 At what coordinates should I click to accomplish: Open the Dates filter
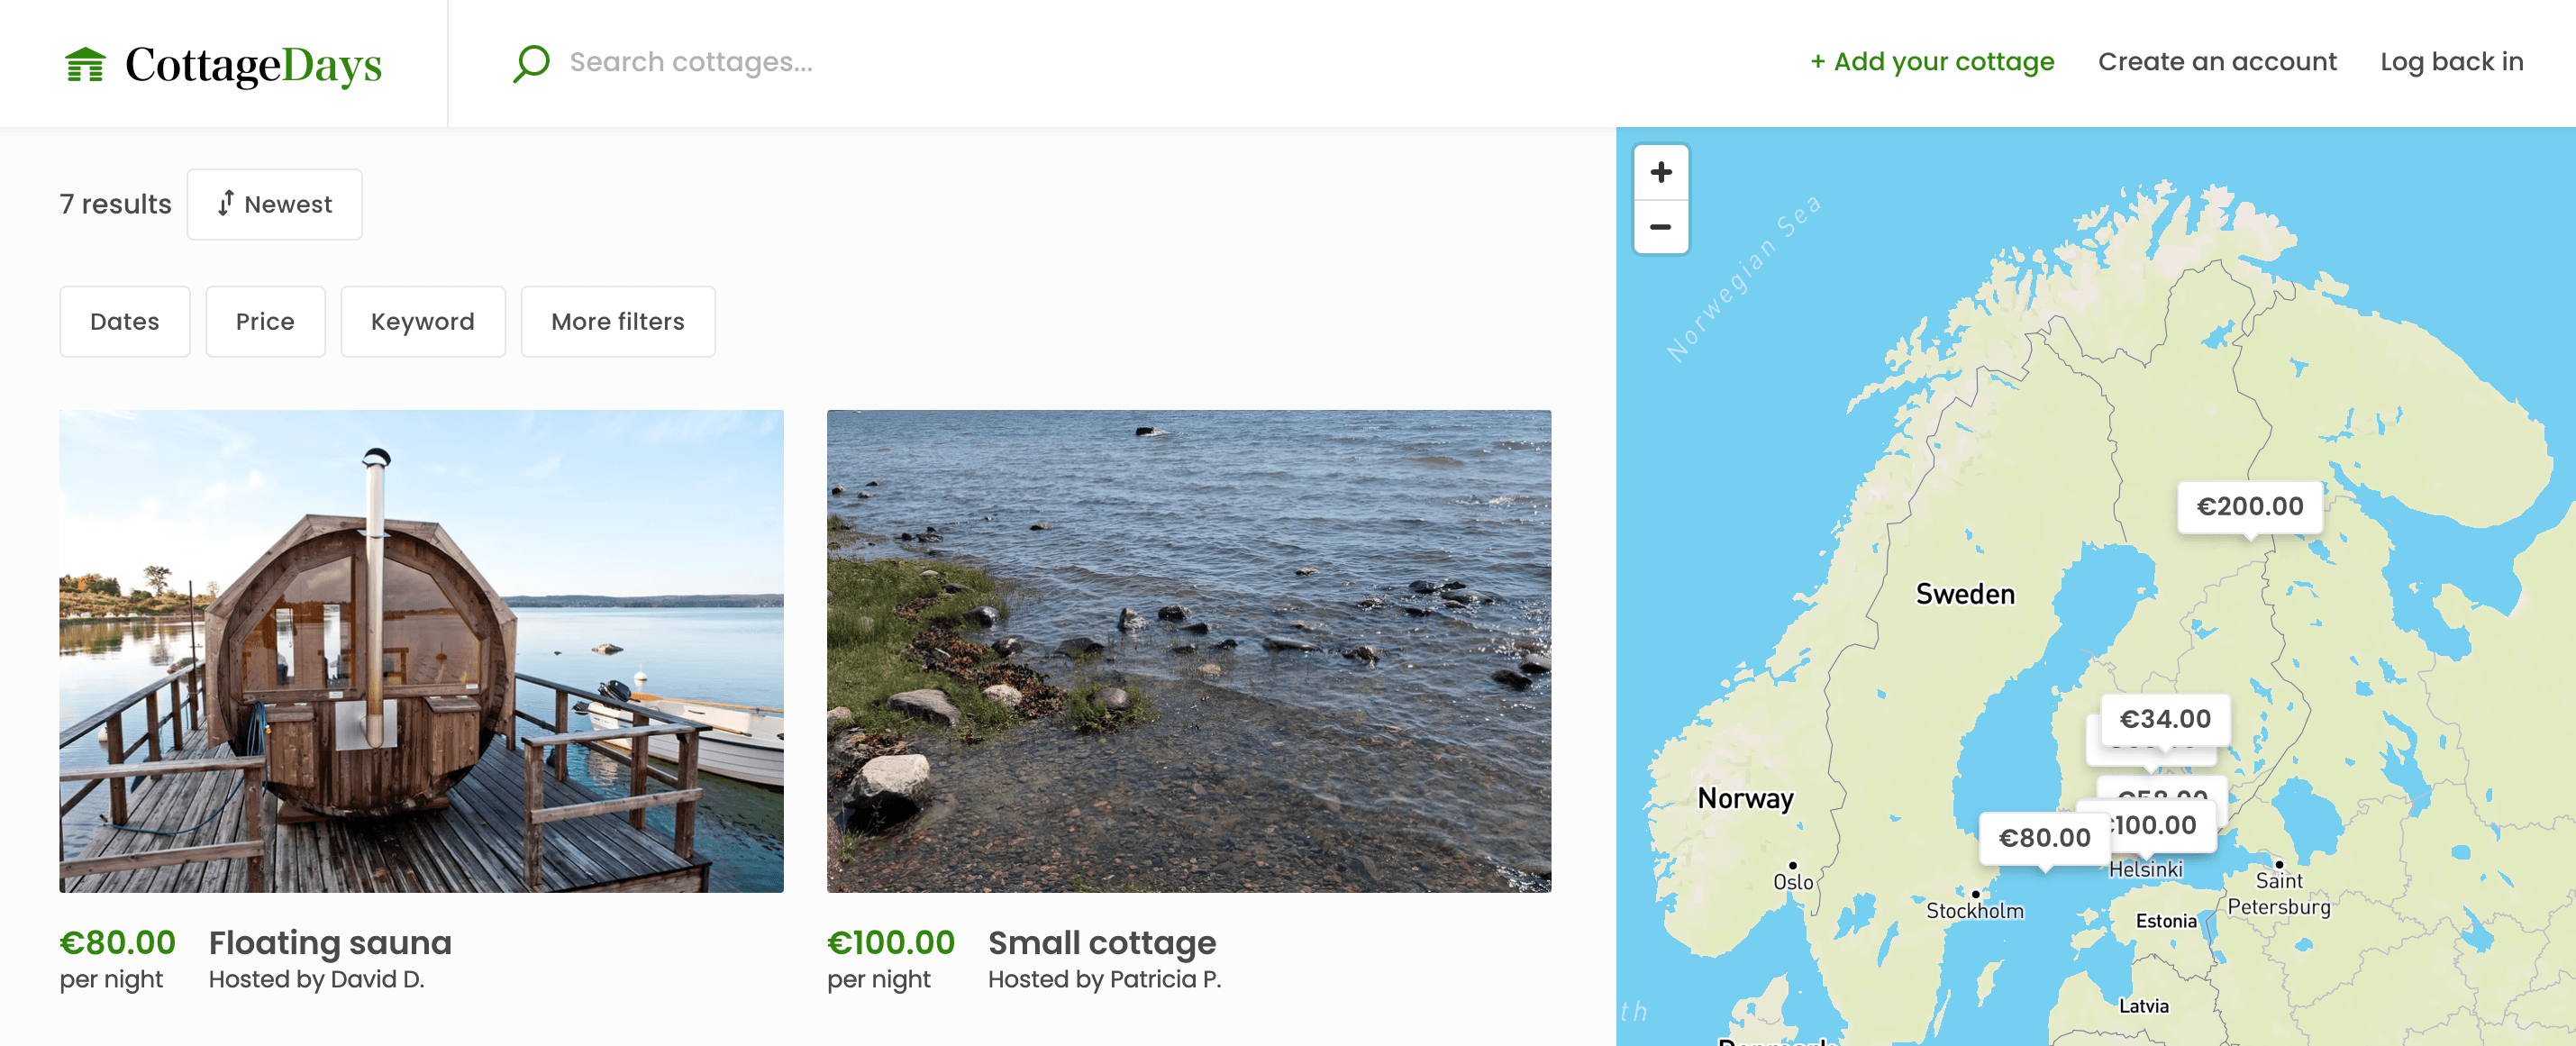(x=125, y=322)
